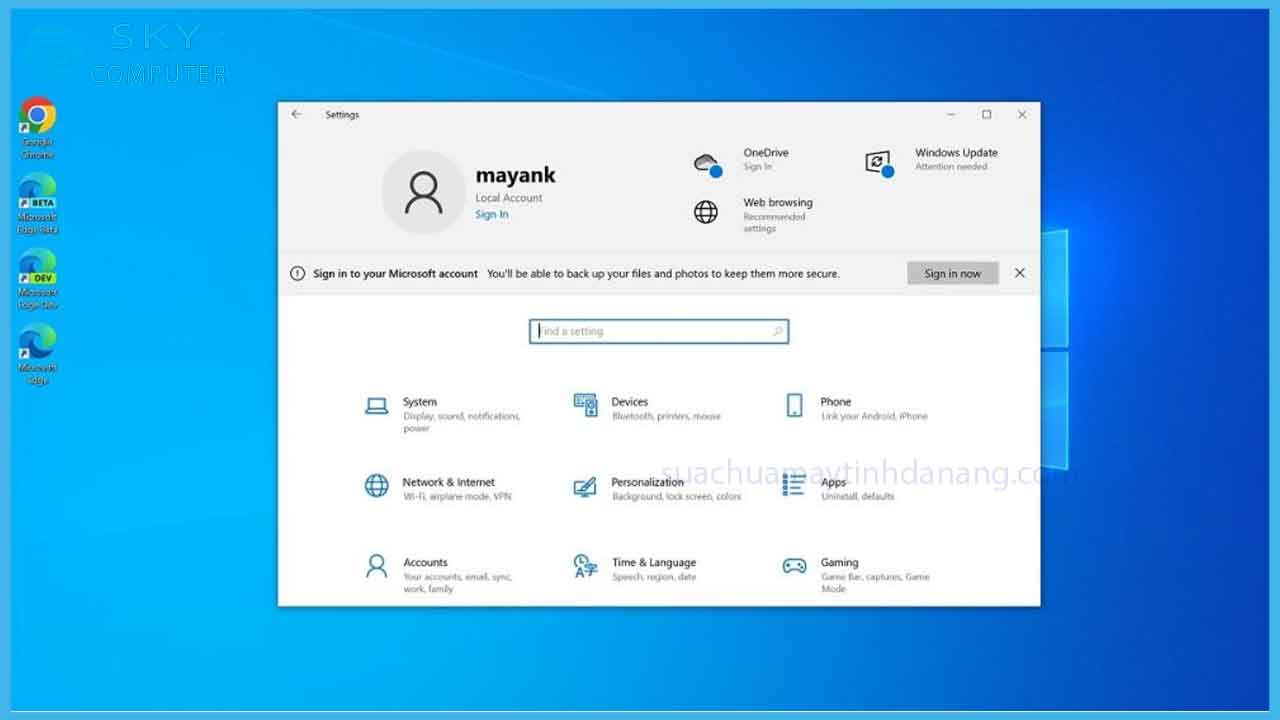This screenshot has width=1280, height=720.
Task: Open Accounts settings icon
Action: (376, 567)
